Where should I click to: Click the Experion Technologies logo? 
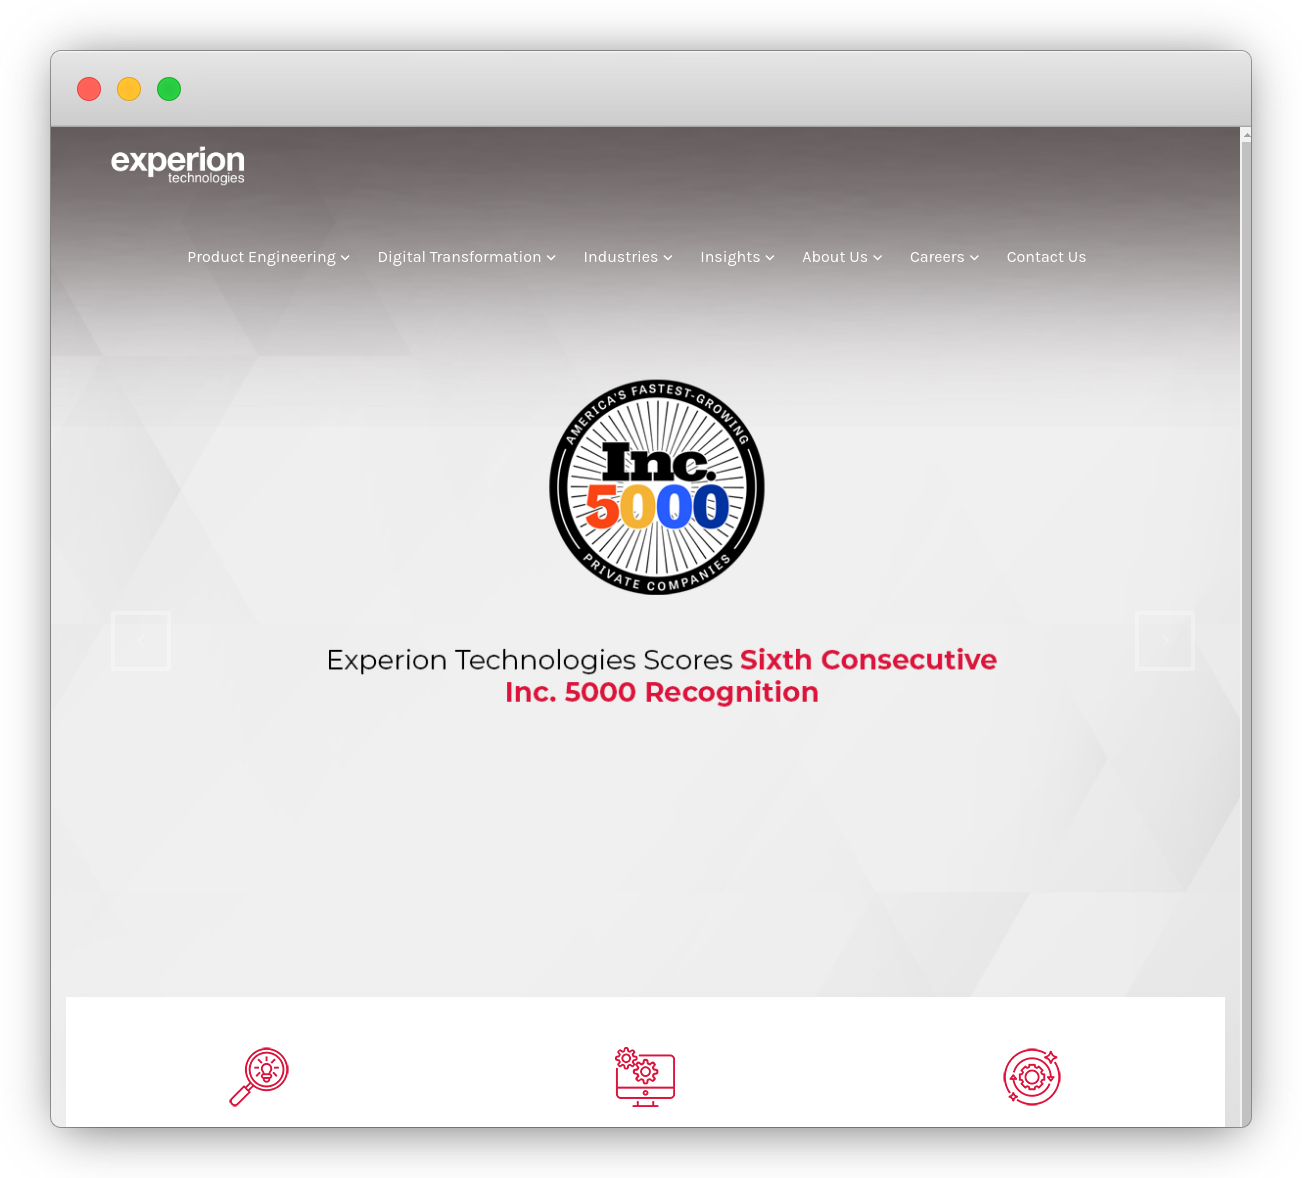(177, 165)
